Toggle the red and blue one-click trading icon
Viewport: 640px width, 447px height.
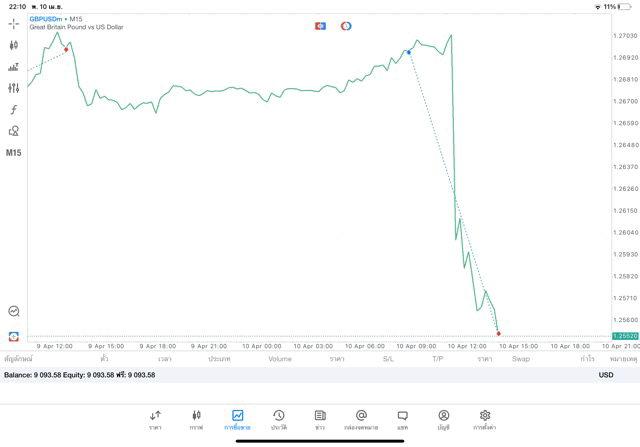(x=320, y=26)
